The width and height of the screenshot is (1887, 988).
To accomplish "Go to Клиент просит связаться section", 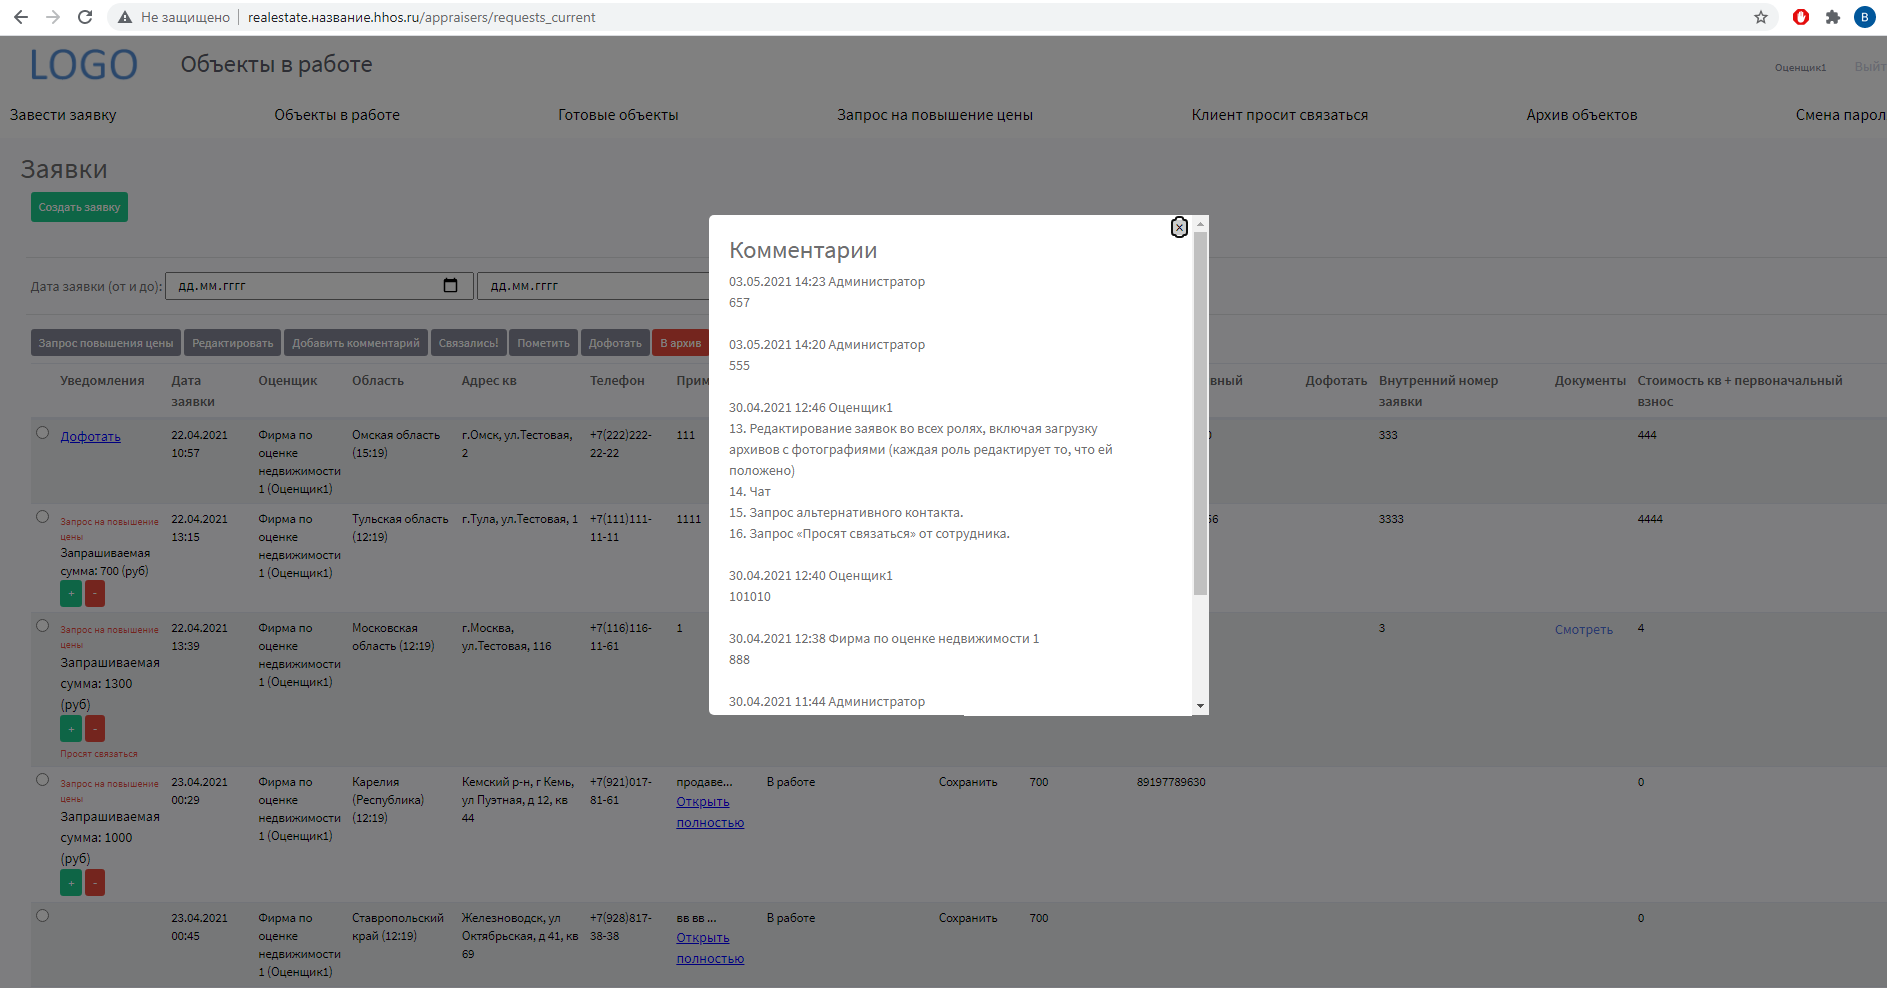I will (x=1280, y=115).
